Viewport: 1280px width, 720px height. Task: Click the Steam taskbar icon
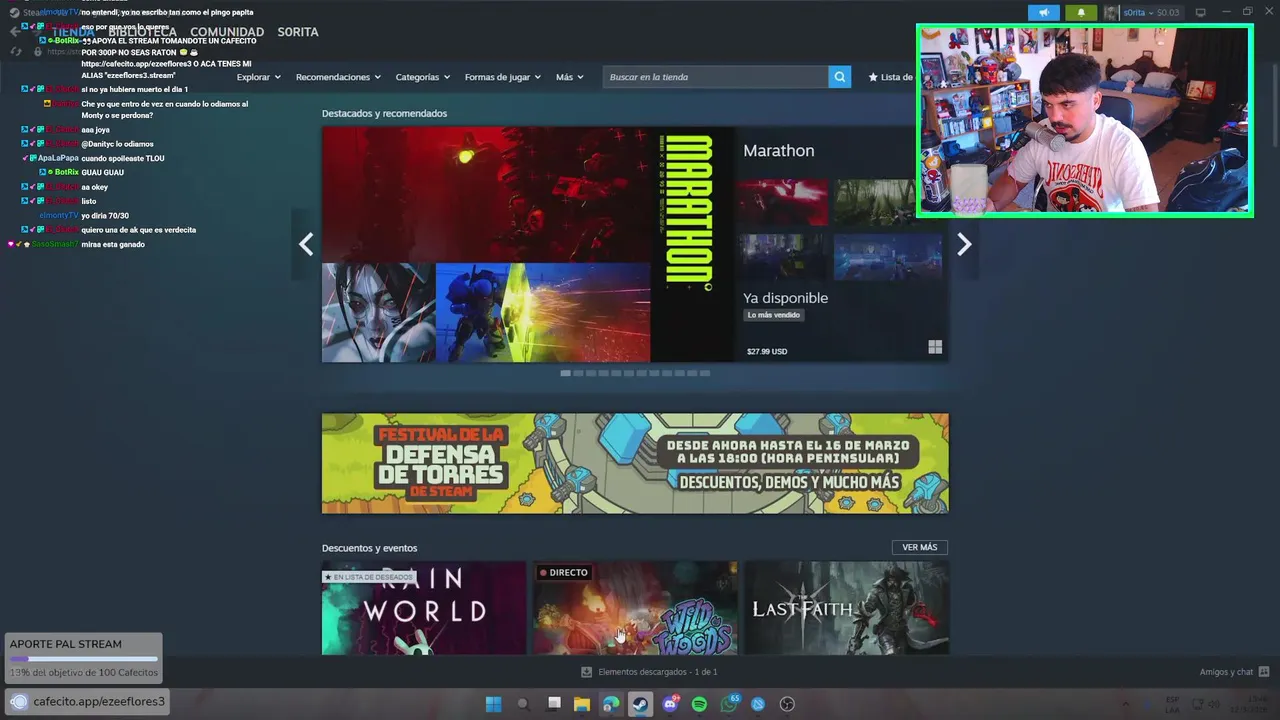click(x=640, y=704)
